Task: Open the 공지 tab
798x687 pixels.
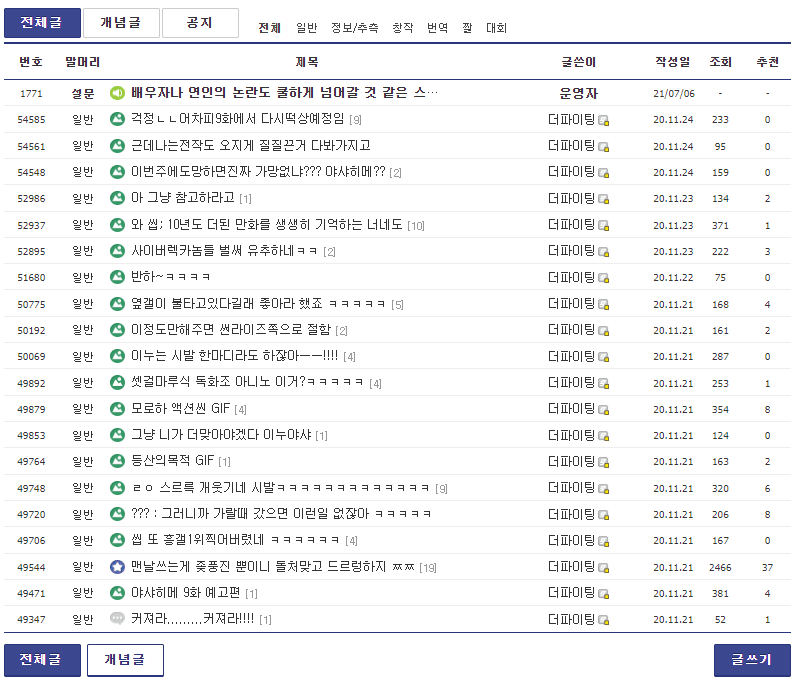Action: 200,23
